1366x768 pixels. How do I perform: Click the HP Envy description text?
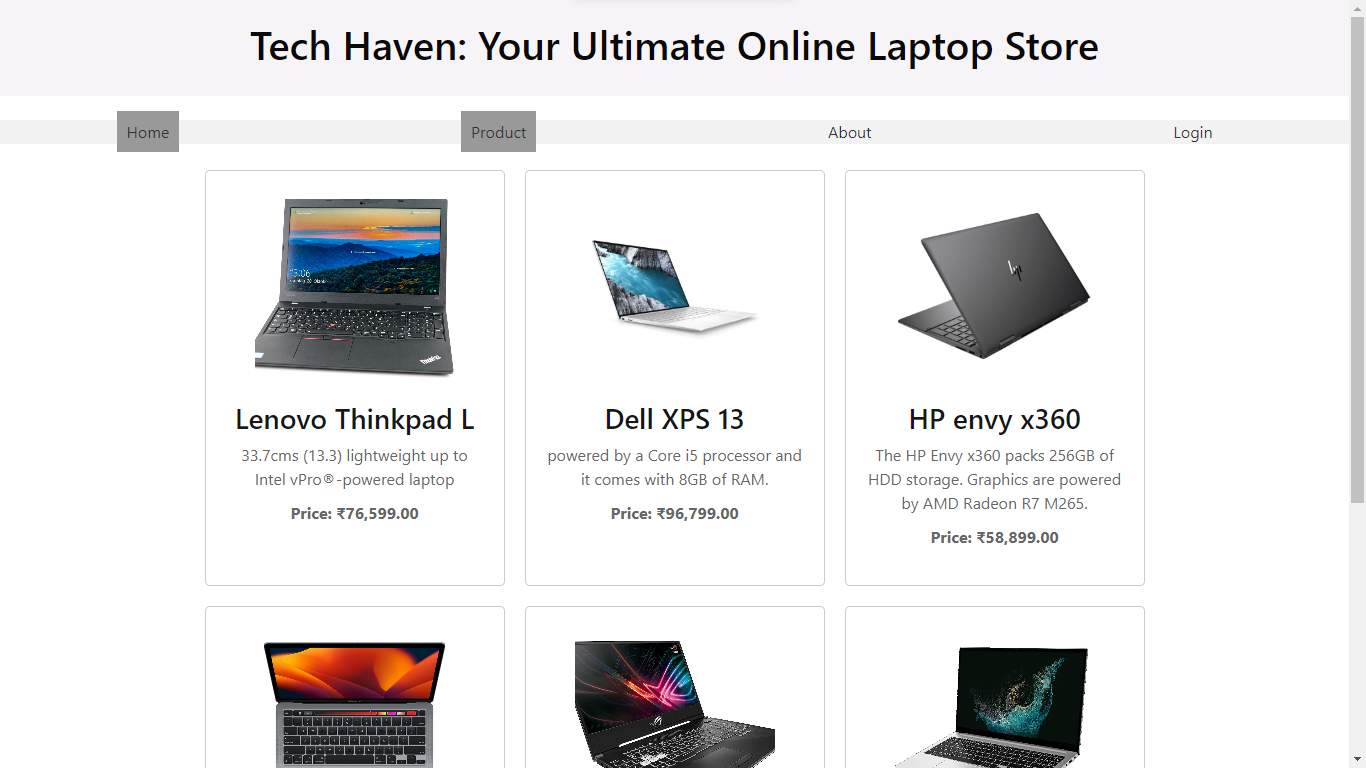point(995,480)
